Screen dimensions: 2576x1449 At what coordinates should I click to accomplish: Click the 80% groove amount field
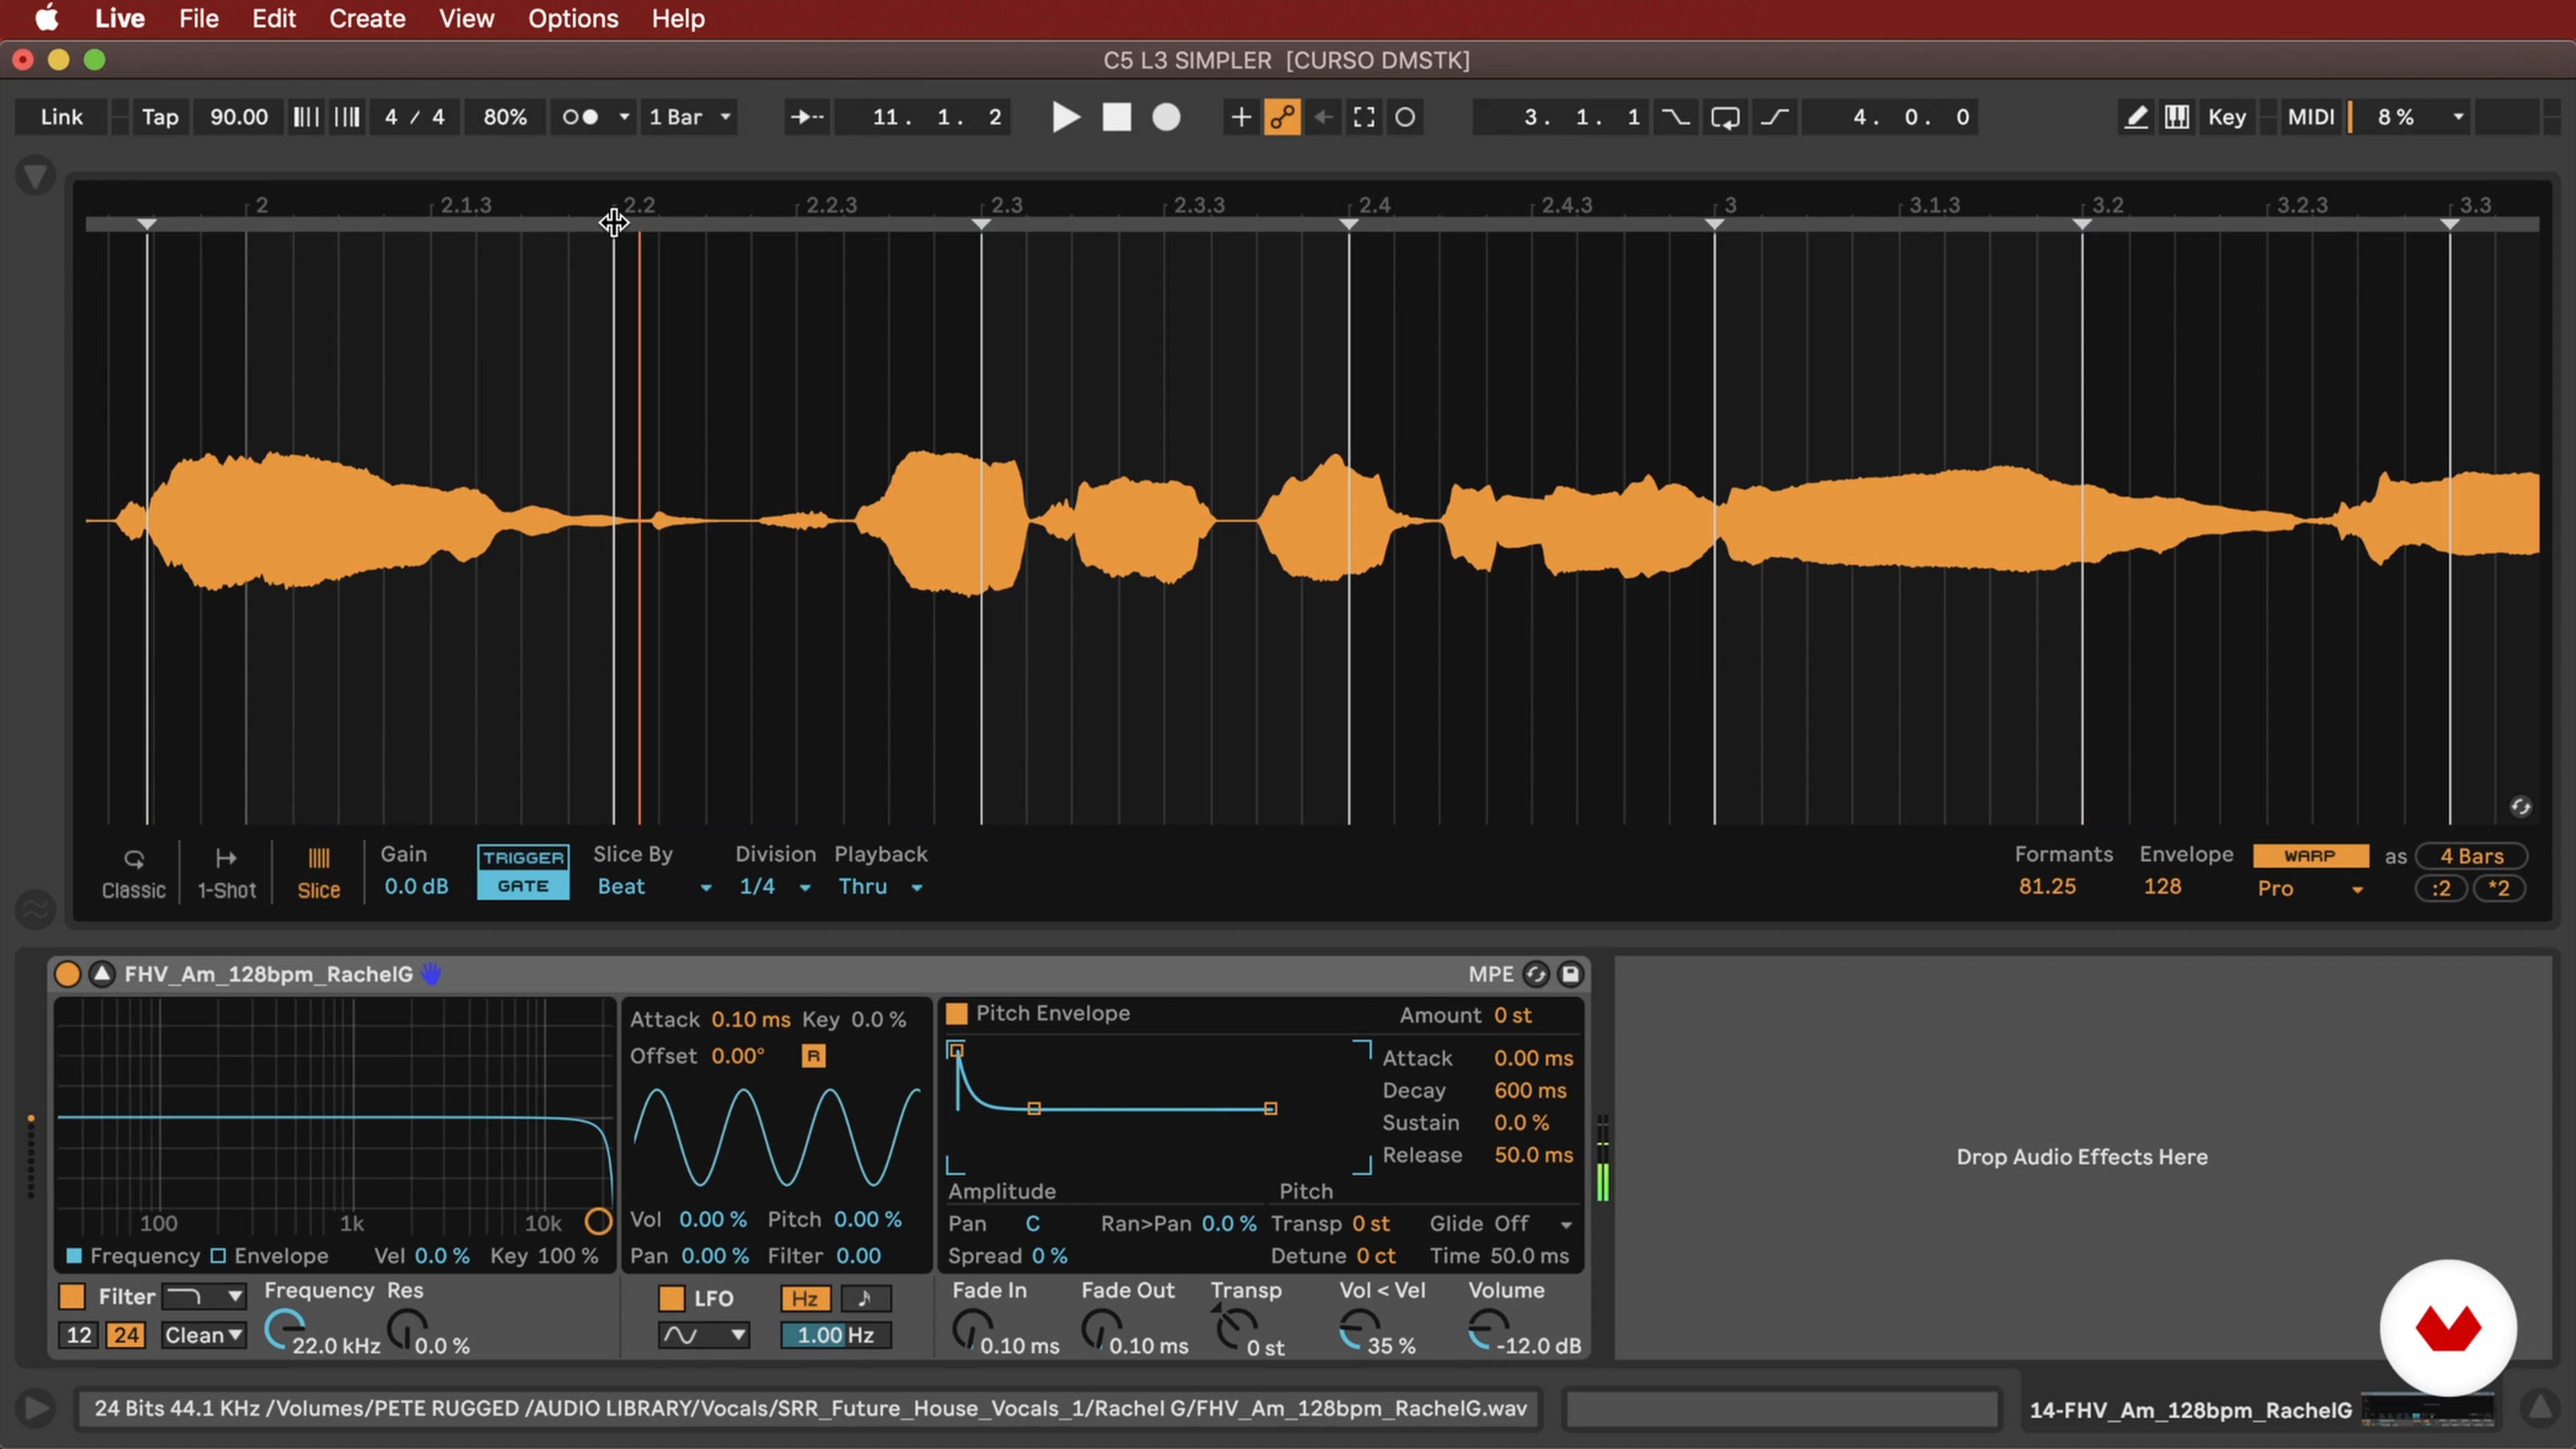click(505, 117)
